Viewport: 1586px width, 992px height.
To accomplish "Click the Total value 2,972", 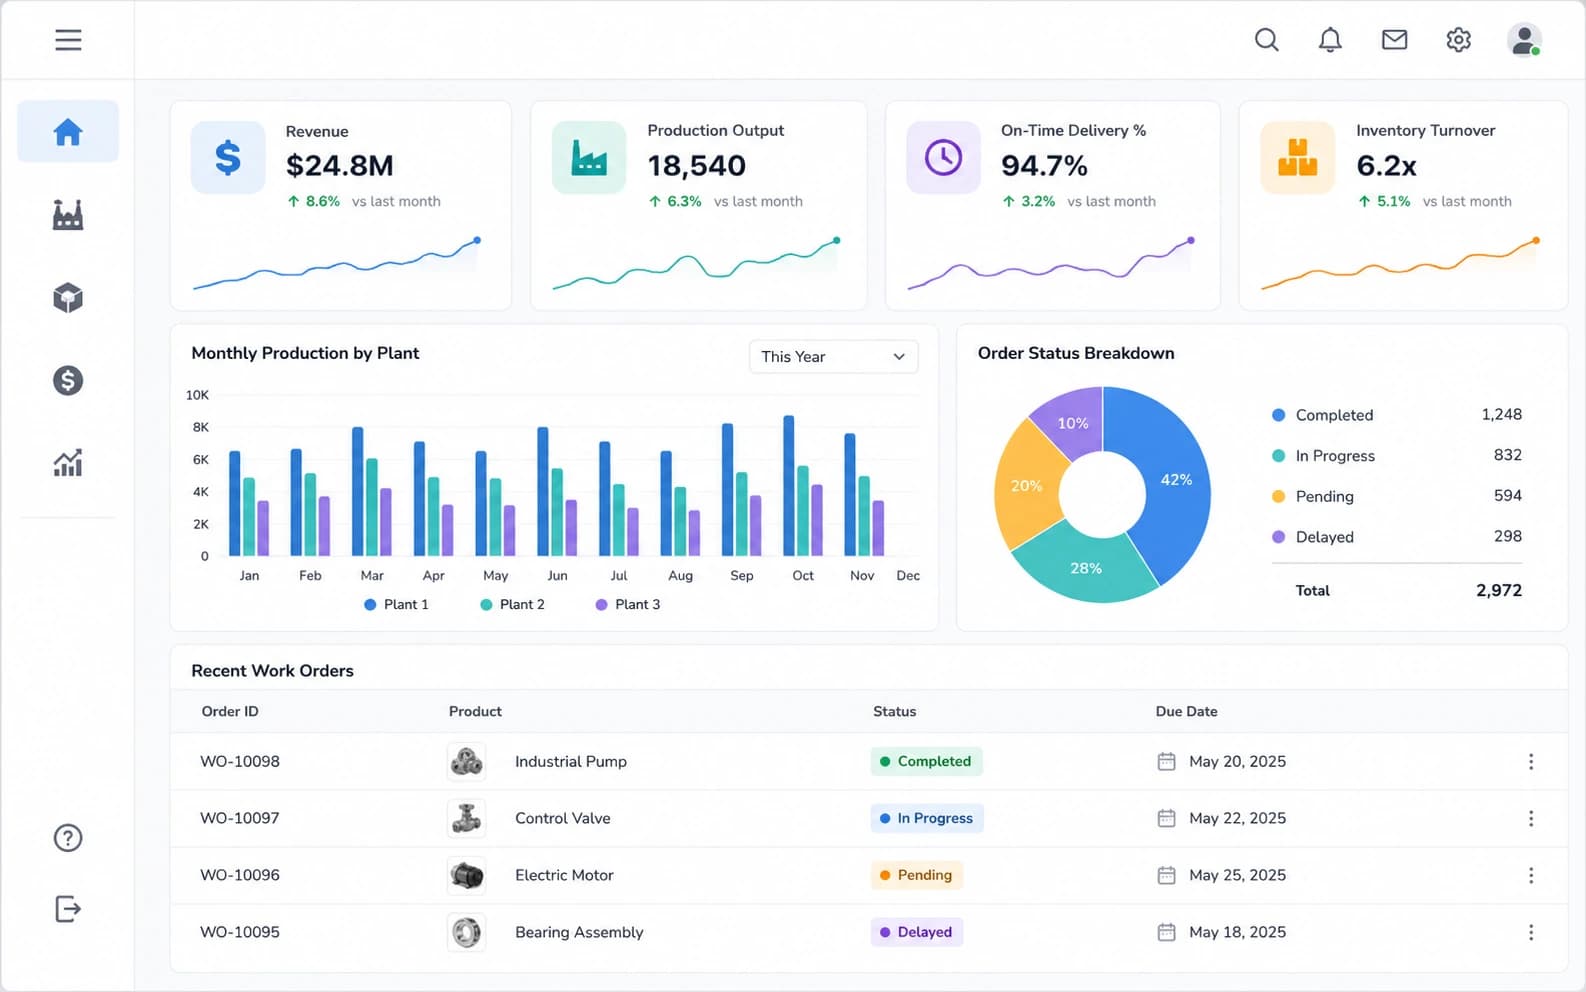I will click(x=1499, y=591).
